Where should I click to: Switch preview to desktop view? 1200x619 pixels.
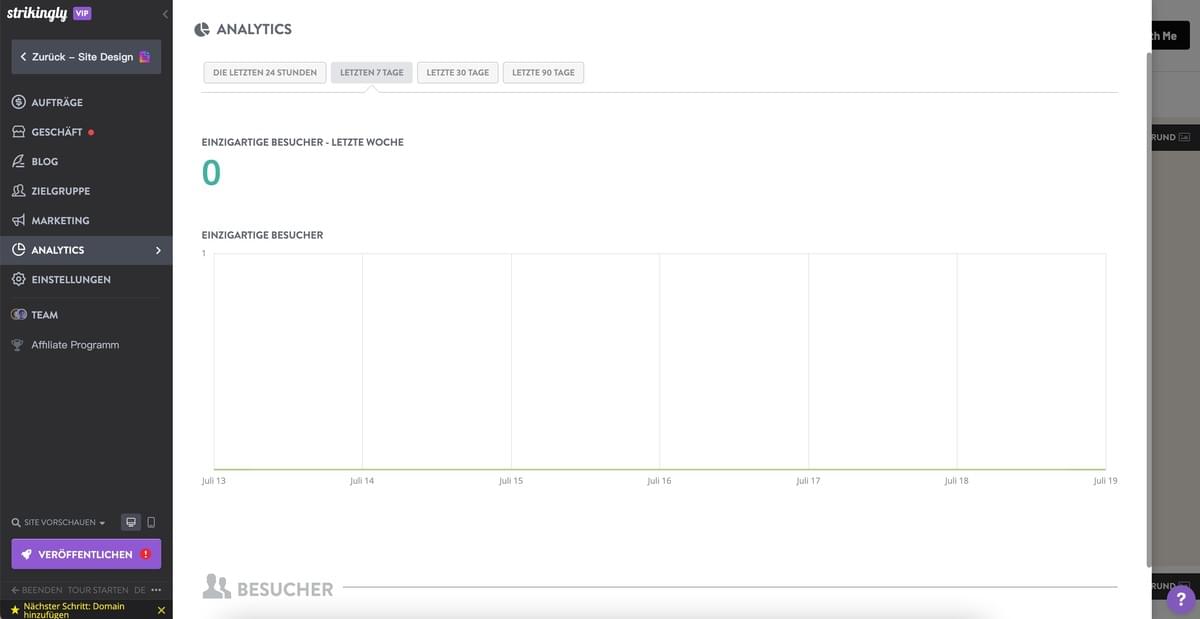130,522
